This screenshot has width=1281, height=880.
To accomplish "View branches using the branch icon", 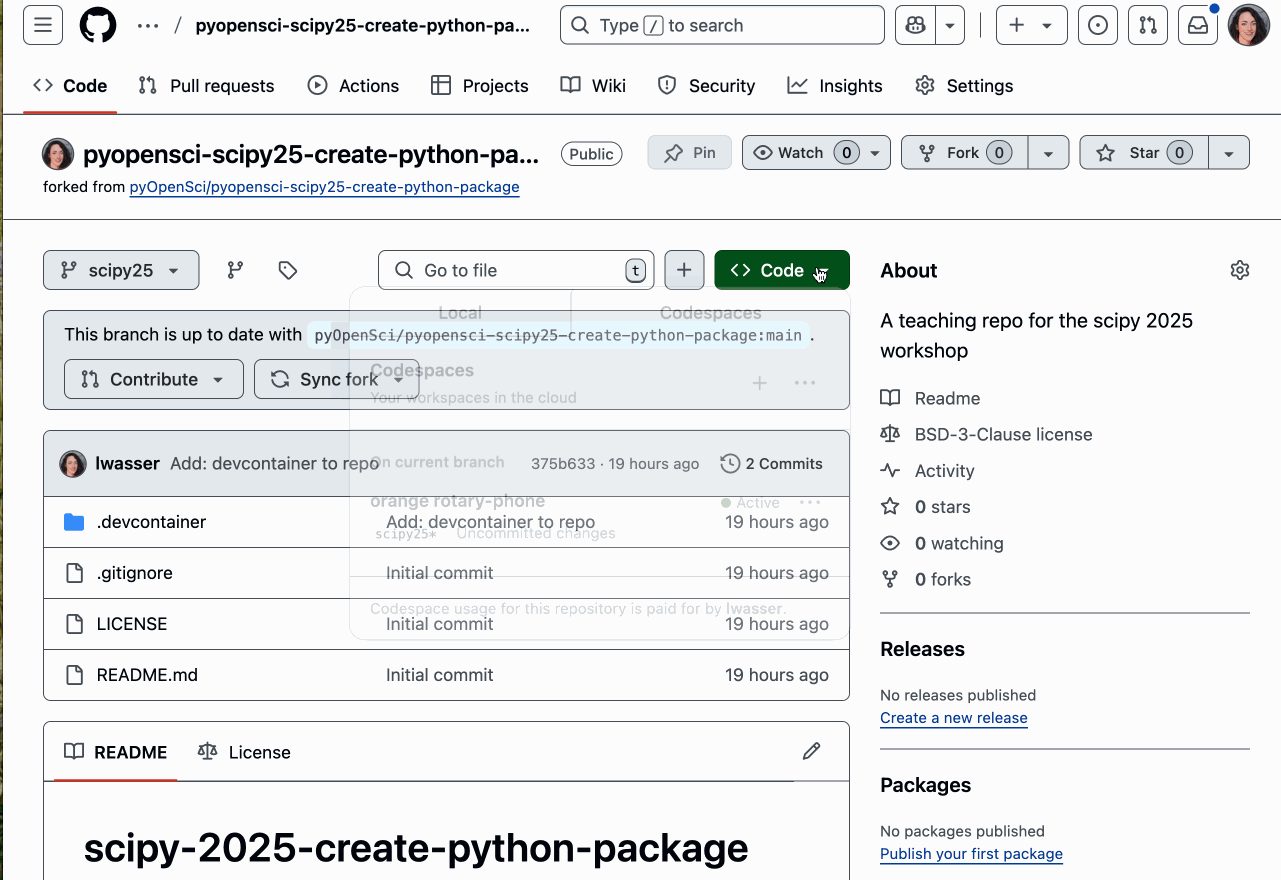I will [235, 270].
